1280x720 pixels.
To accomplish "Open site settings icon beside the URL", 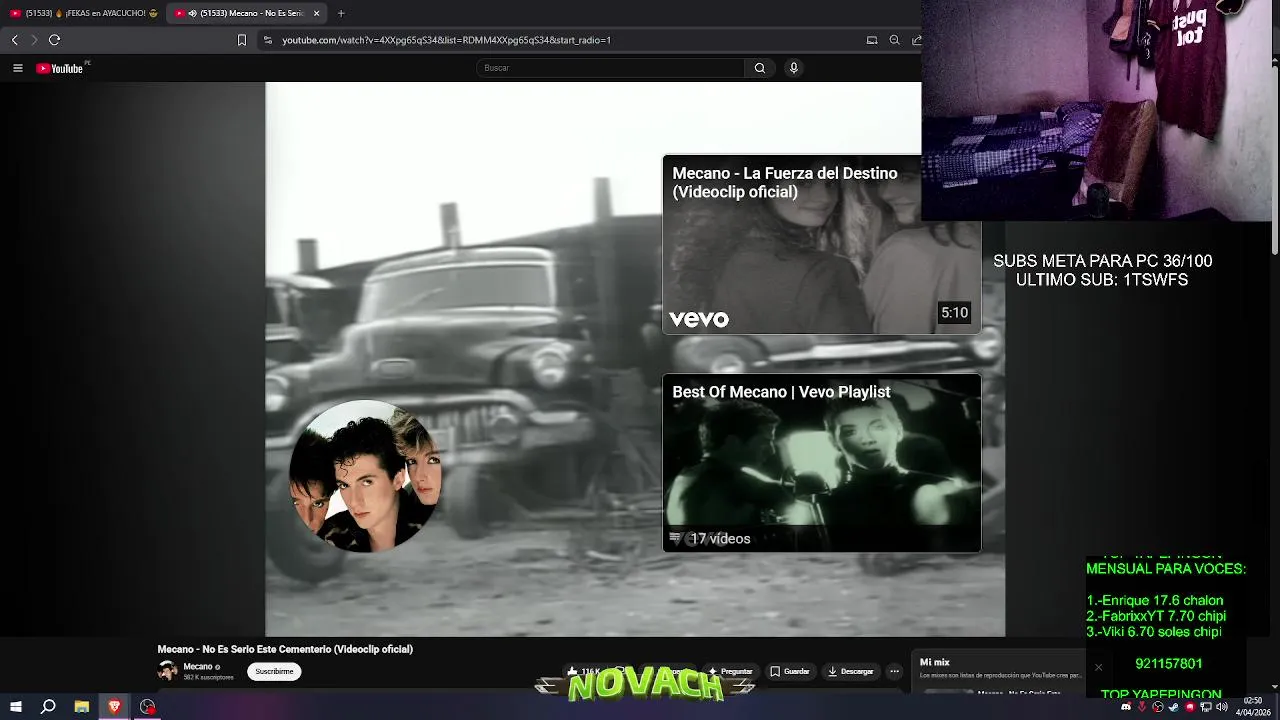I will coord(267,40).
